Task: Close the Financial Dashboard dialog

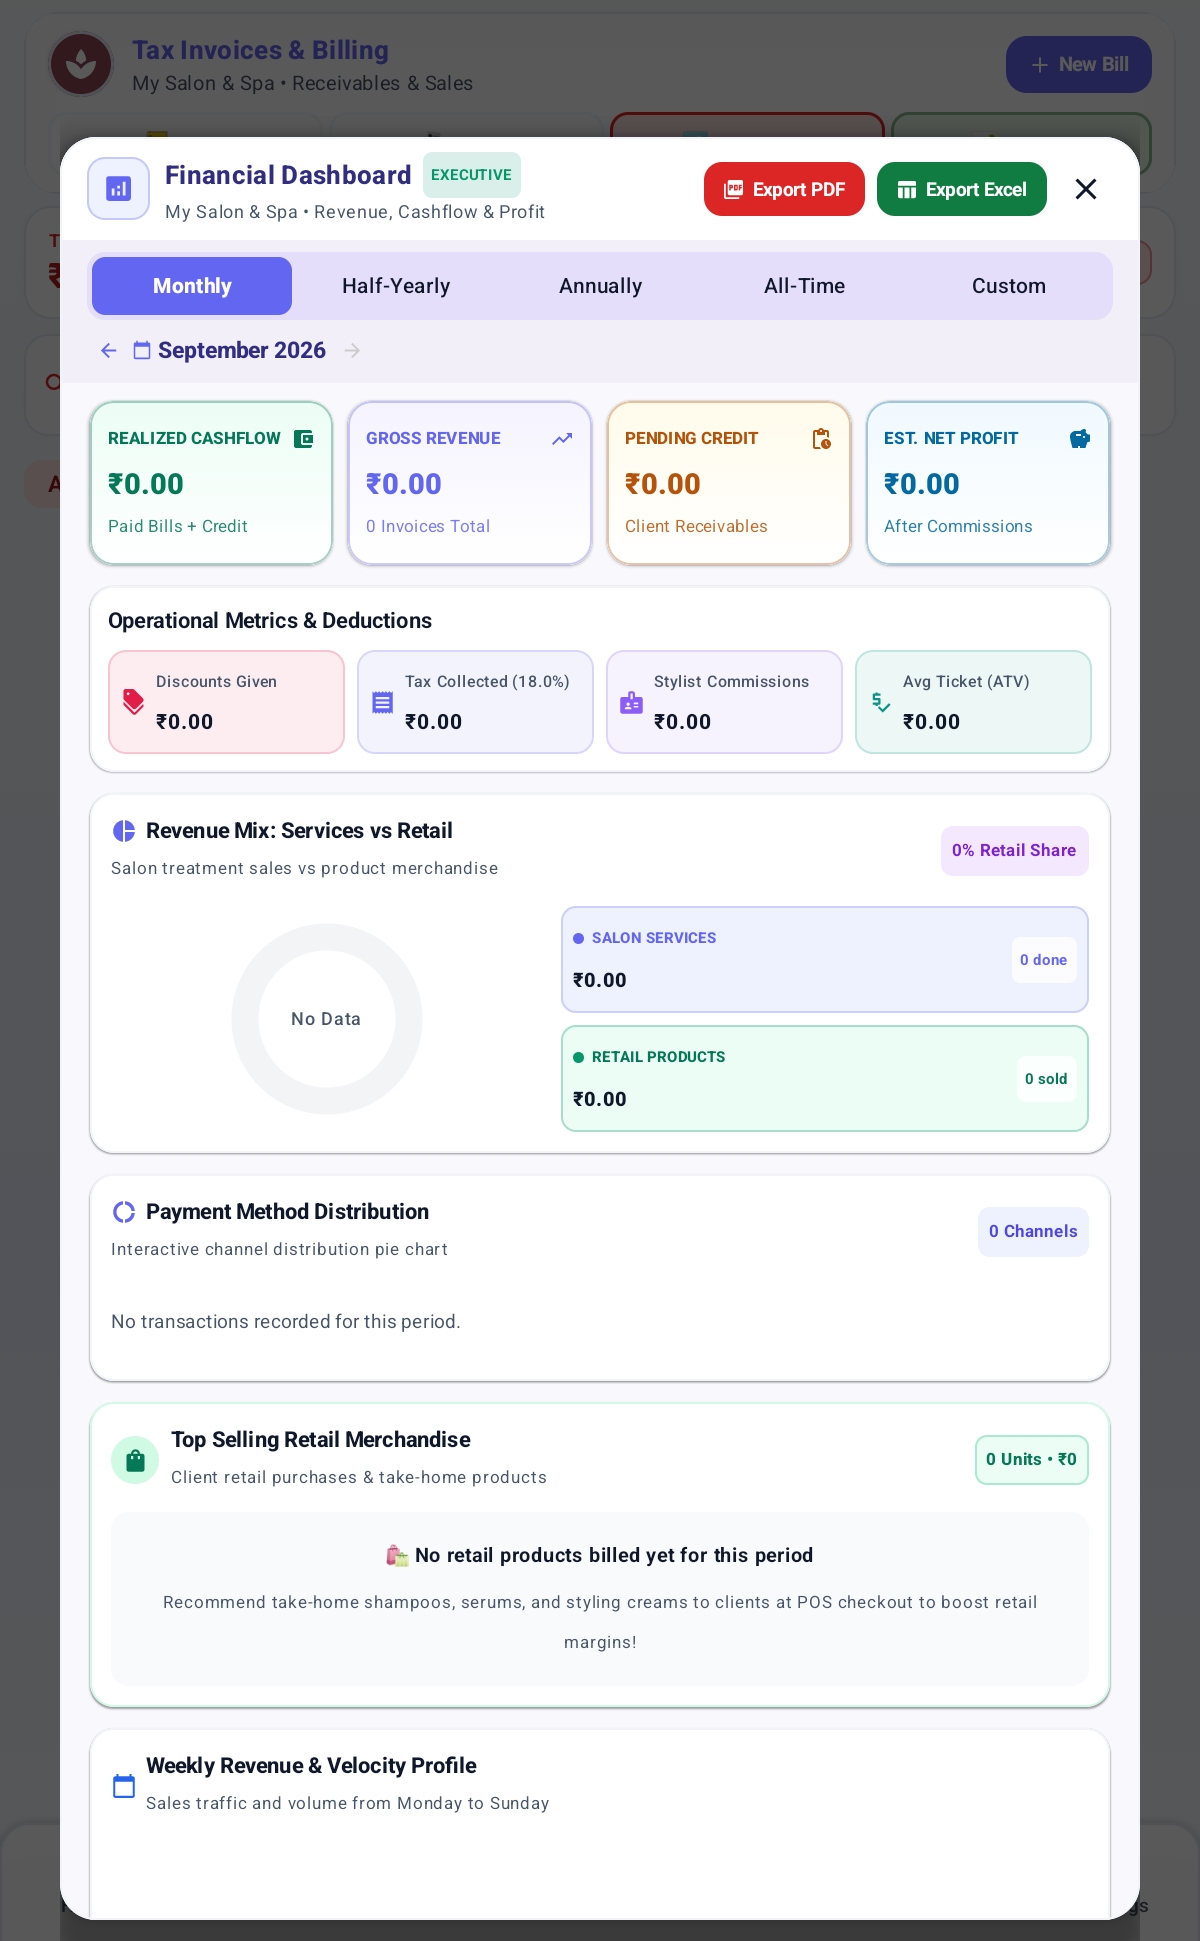Action: click(x=1086, y=189)
